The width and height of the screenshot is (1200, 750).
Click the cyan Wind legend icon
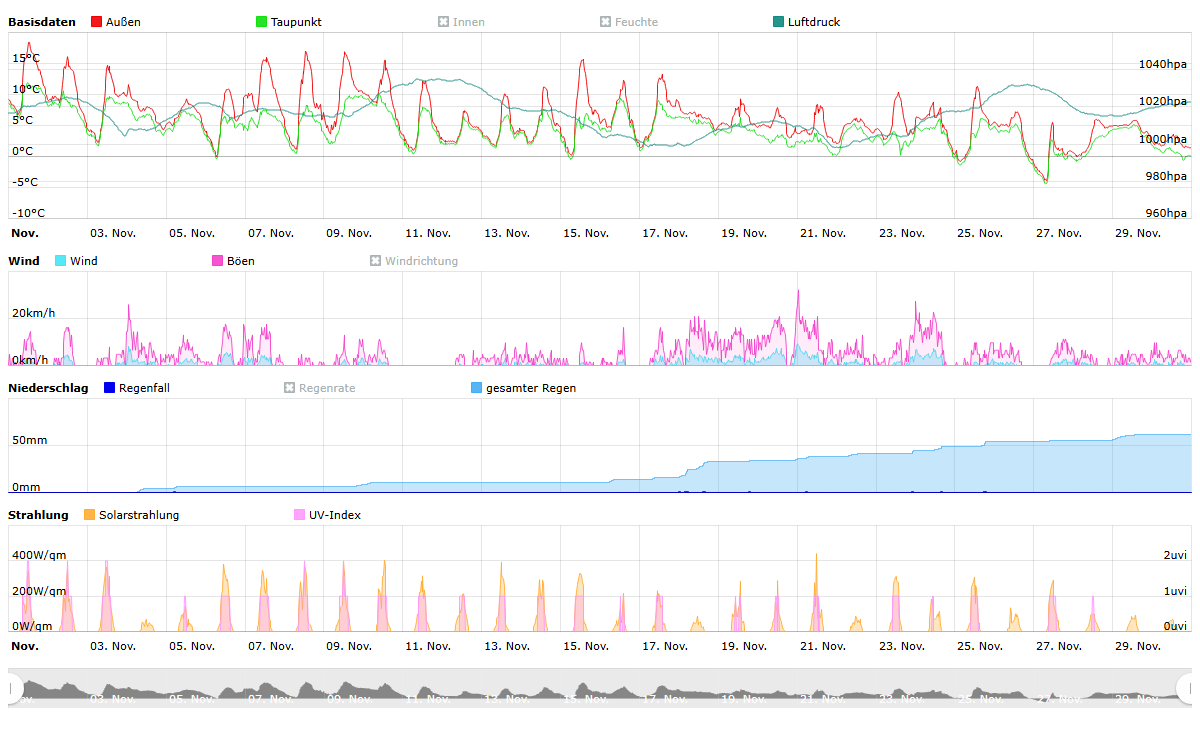click(x=61, y=261)
